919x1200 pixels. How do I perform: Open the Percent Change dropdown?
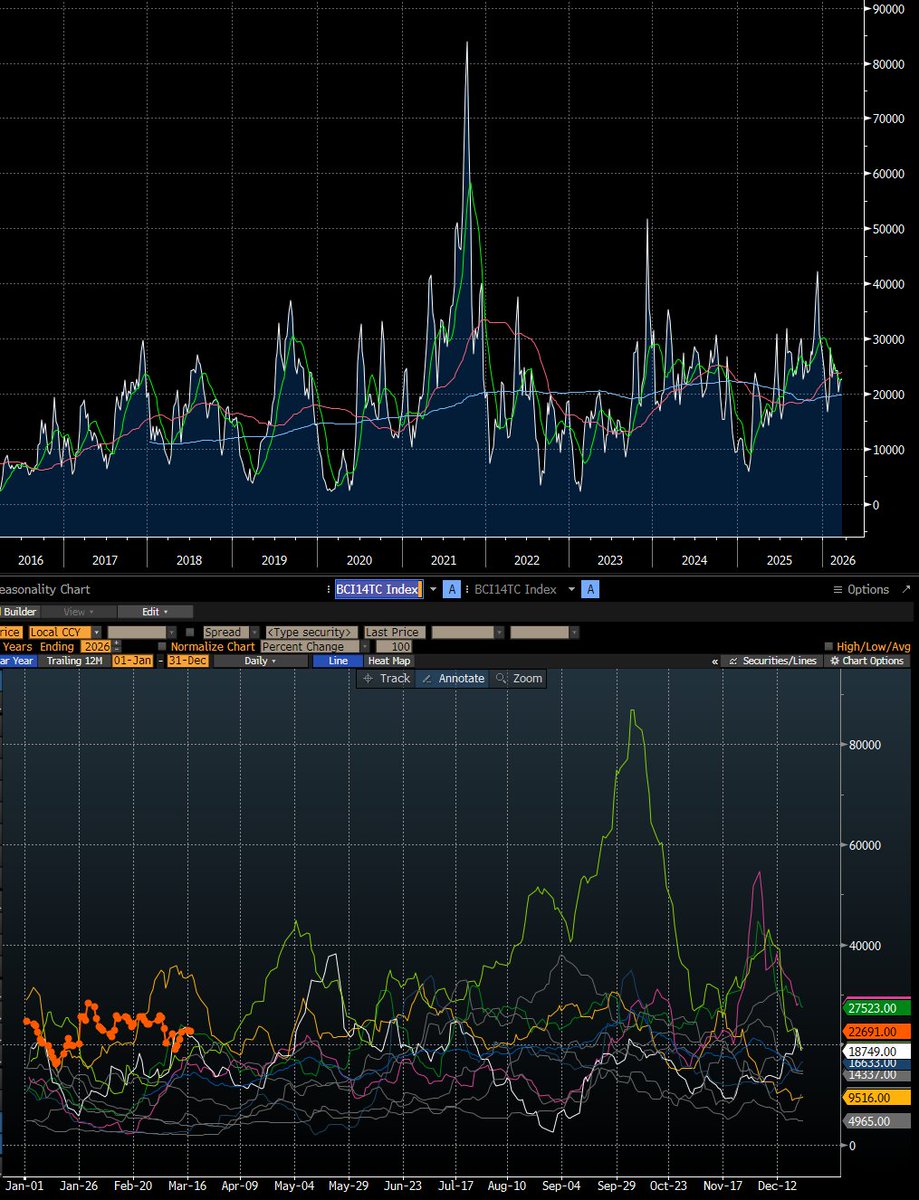(314, 647)
